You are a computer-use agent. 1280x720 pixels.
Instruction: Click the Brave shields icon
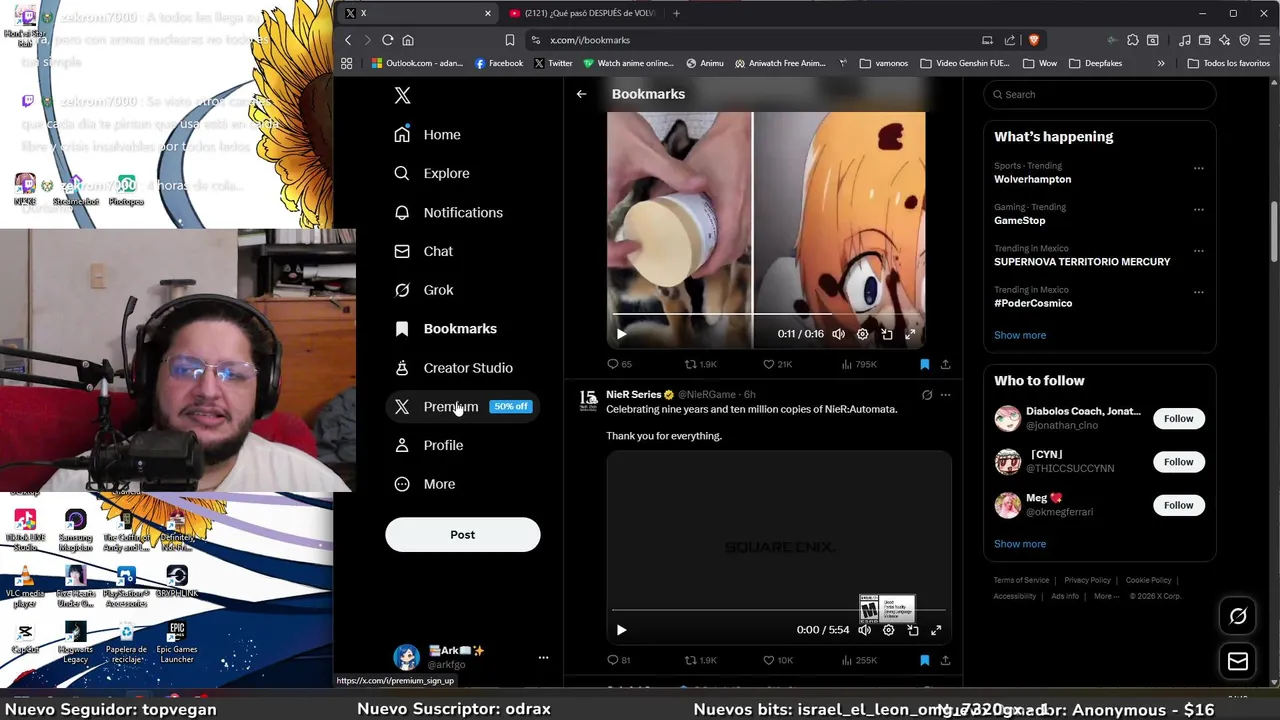pos(1033,40)
